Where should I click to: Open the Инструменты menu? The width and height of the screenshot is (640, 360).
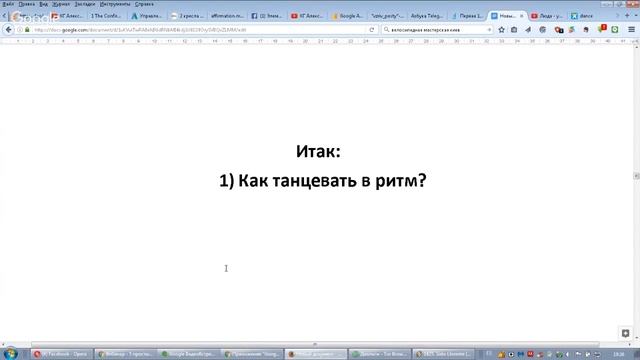(x=115, y=4)
